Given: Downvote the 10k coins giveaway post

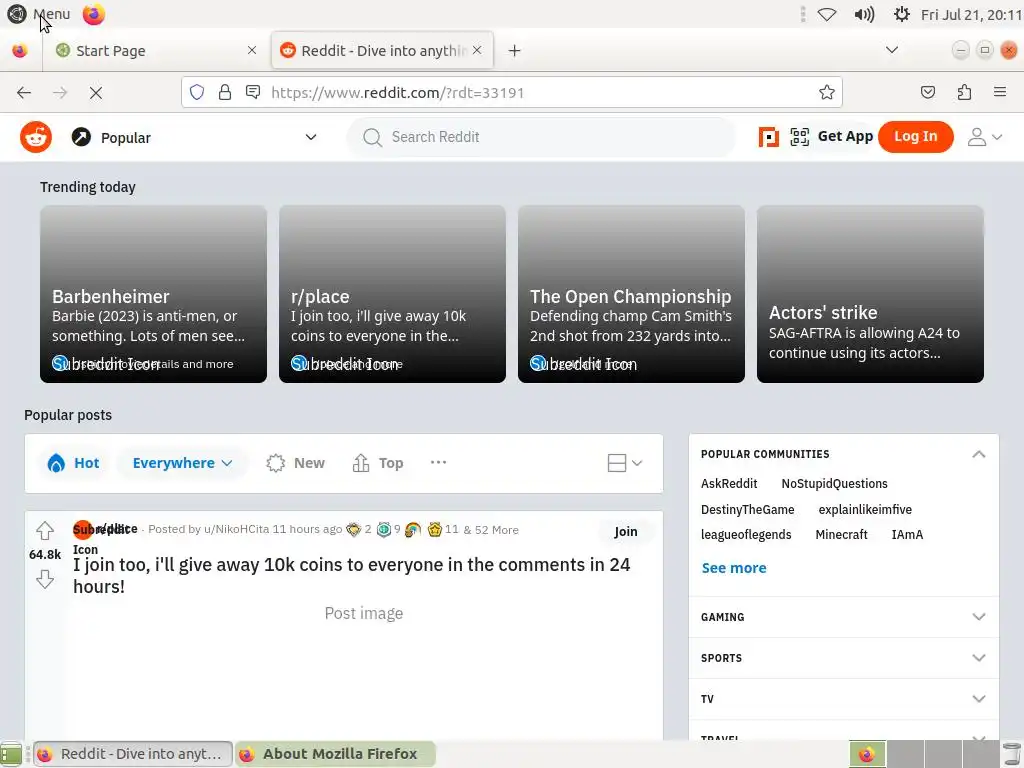Looking at the screenshot, I should [x=44, y=579].
